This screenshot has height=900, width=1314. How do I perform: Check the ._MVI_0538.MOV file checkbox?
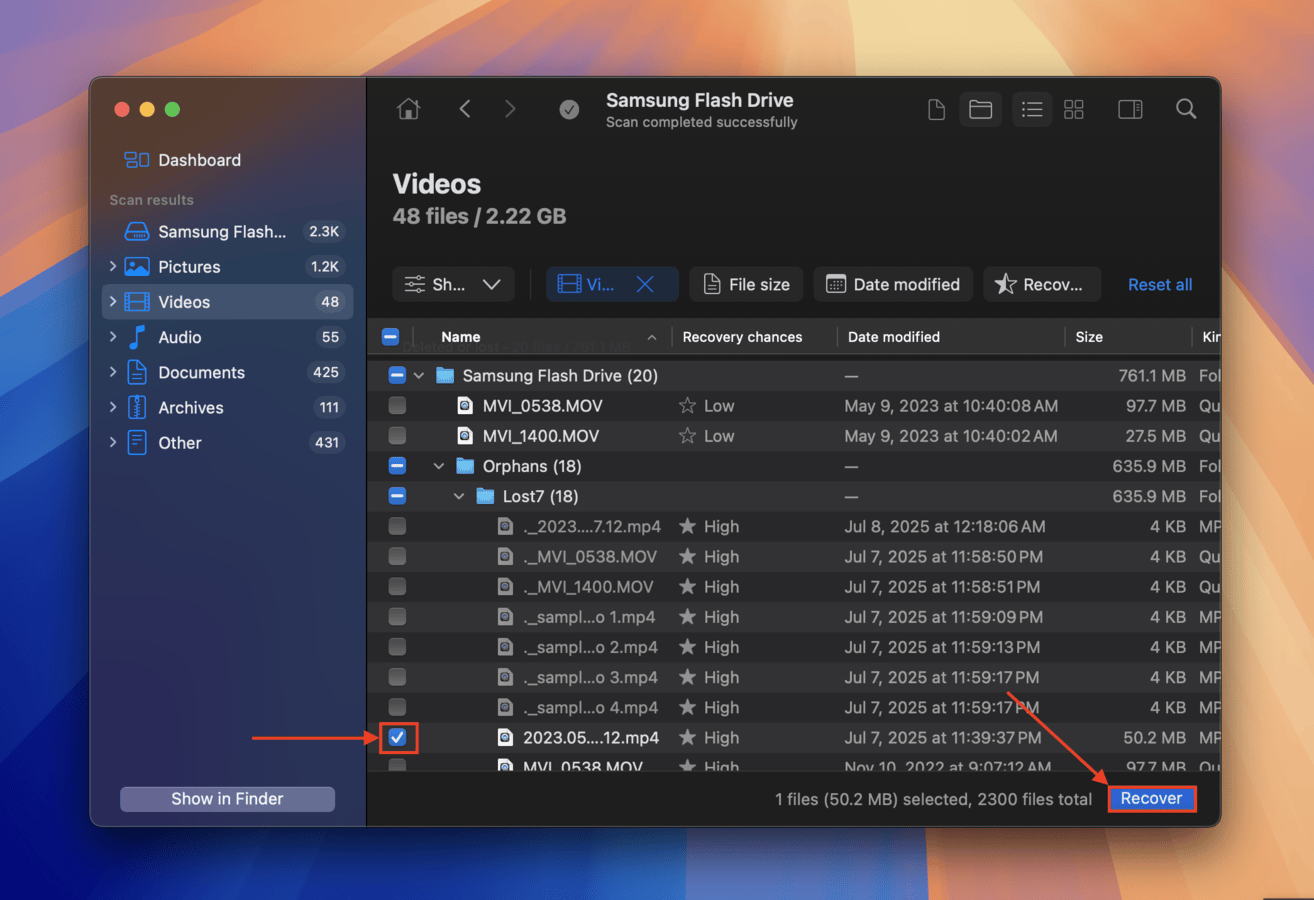point(397,556)
